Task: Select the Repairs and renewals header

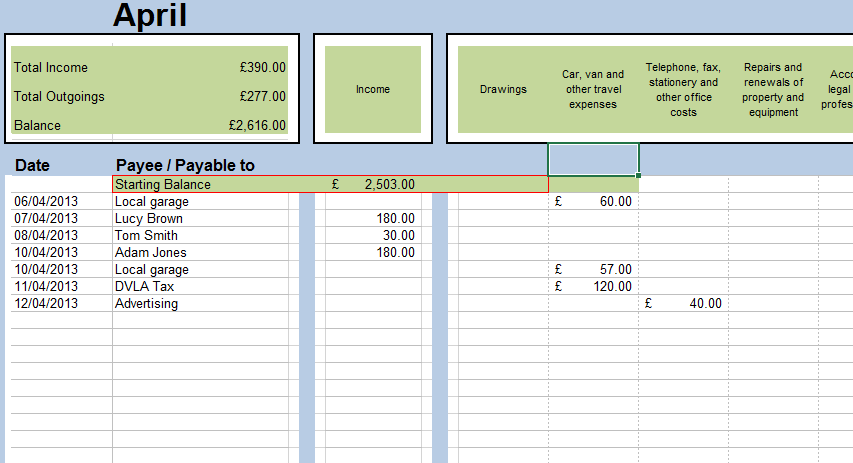Action: coord(773,89)
